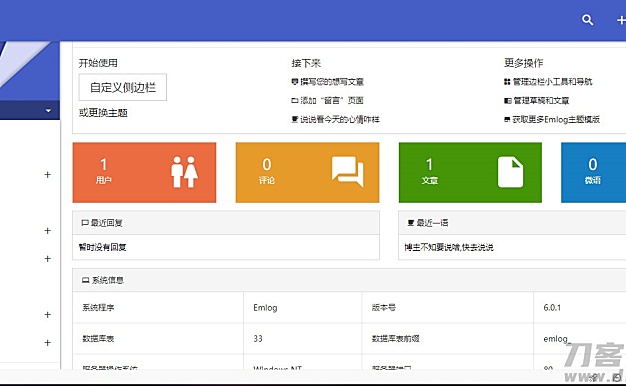The width and height of the screenshot is (626, 386).
Task: Click the 最近一语 panel header
Action: pos(512,223)
